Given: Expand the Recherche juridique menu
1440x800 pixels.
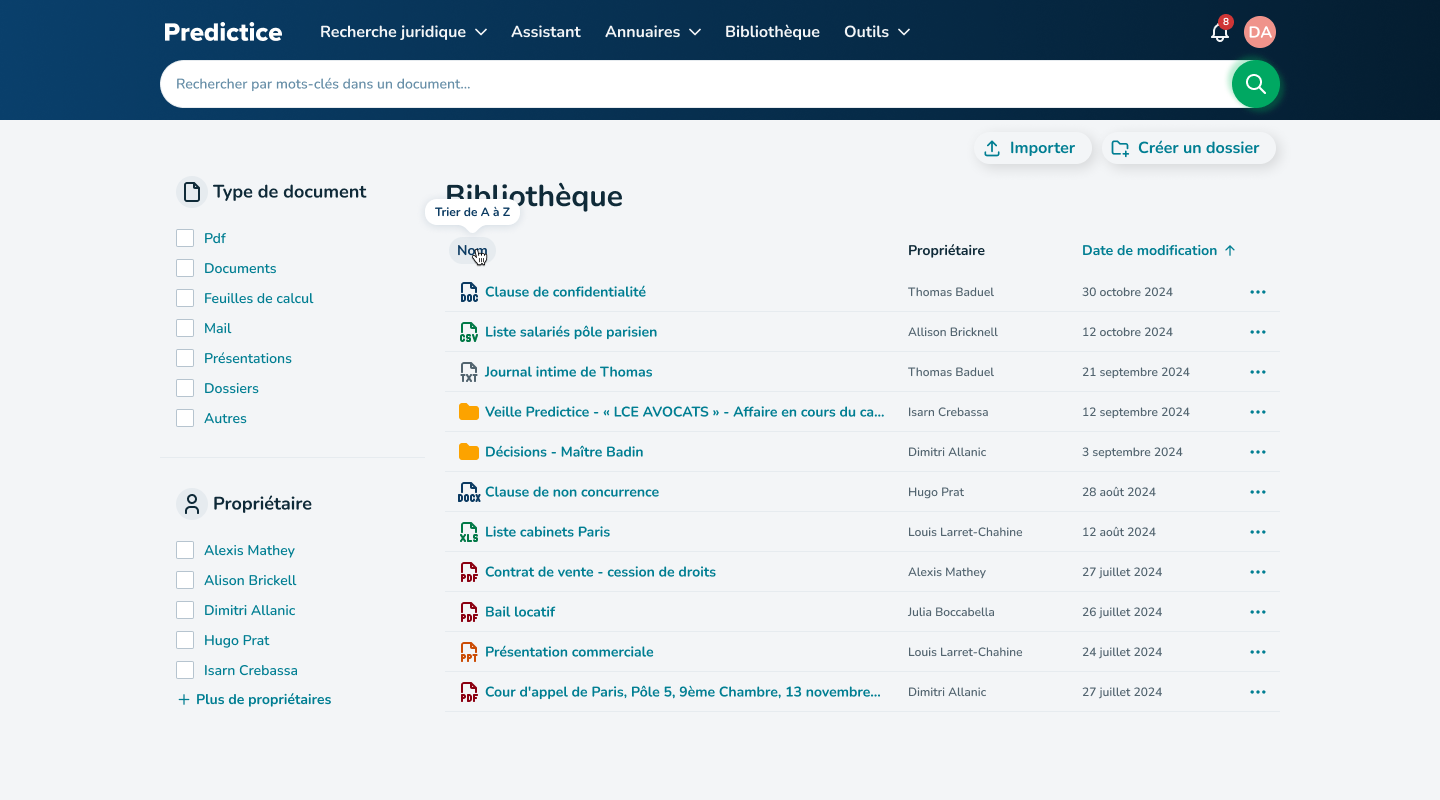Looking at the screenshot, I should pyautogui.click(x=403, y=32).
